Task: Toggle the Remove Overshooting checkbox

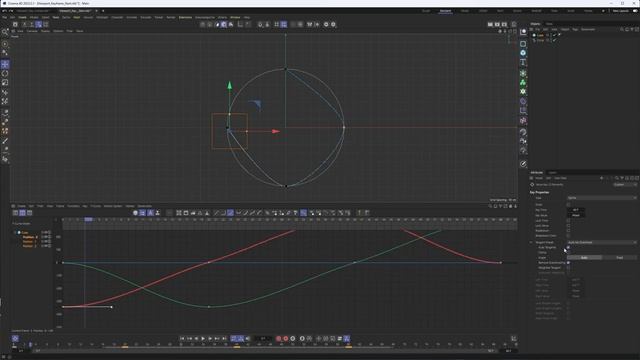Action: 568,262
